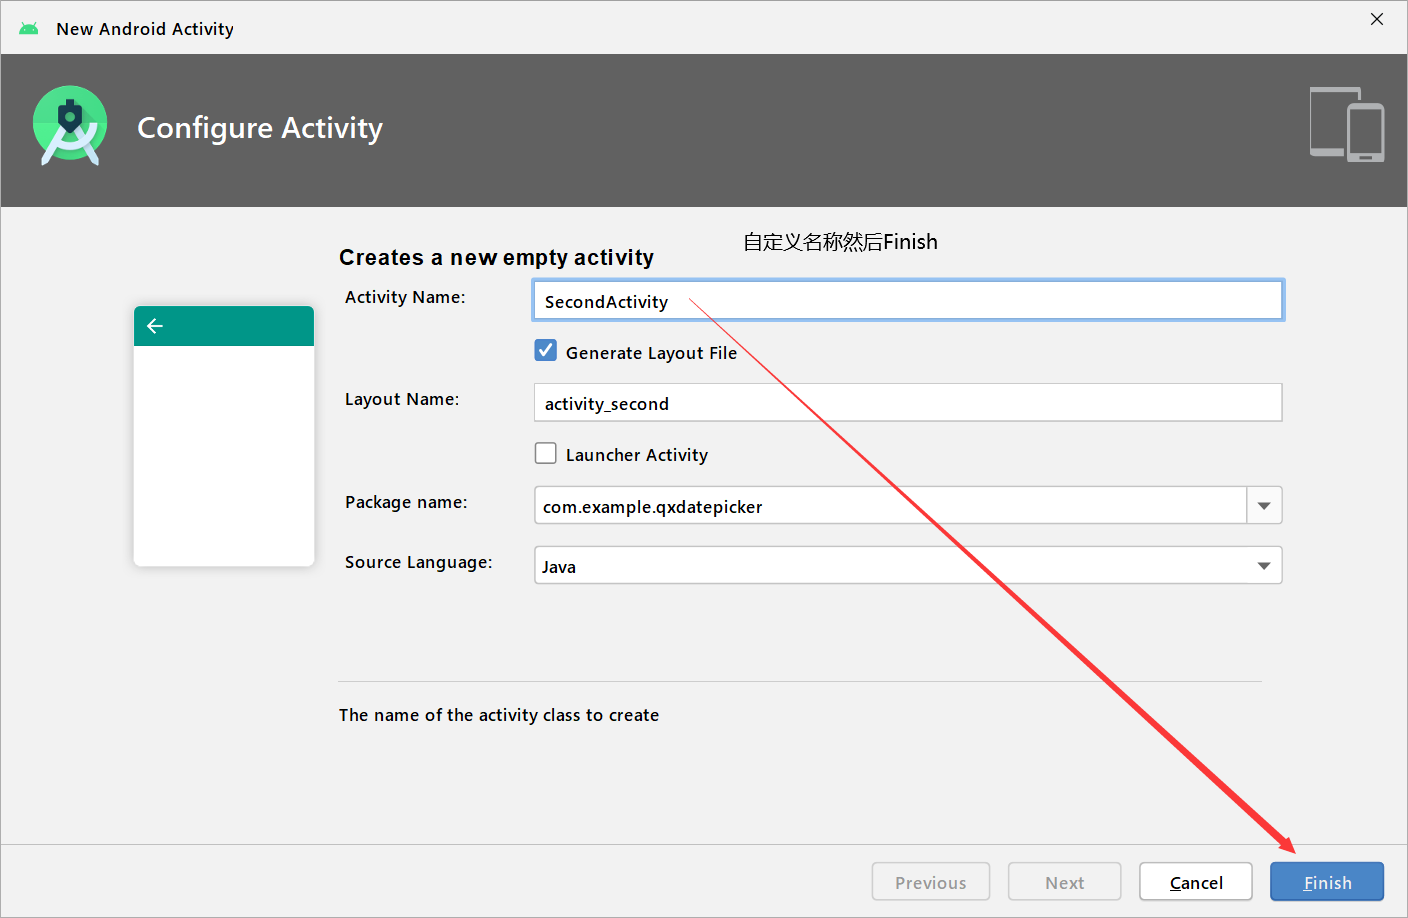Click the back arrow in activity preview
This screenshot has height=918, width=1408.
155,326
